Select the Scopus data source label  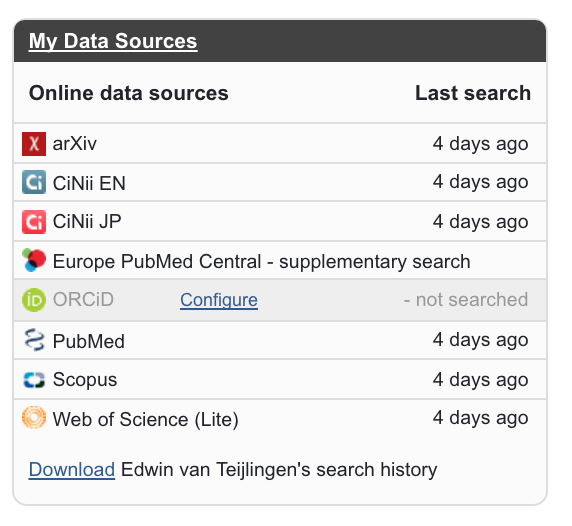pyautogui.click(x=85, y=380)
